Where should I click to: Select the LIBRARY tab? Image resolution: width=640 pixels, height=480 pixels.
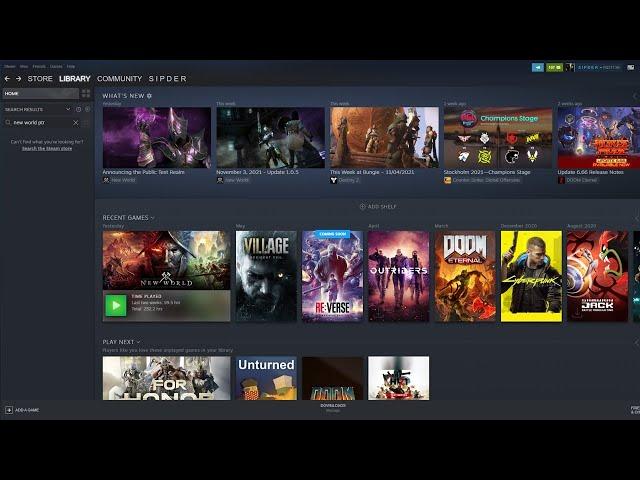(x=74, y=78)
